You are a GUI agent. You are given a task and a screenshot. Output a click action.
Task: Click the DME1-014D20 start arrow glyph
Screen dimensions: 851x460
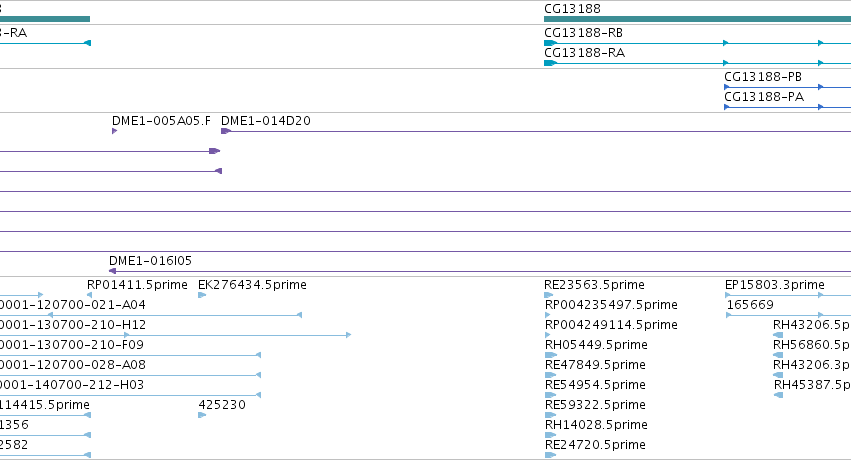226,131
